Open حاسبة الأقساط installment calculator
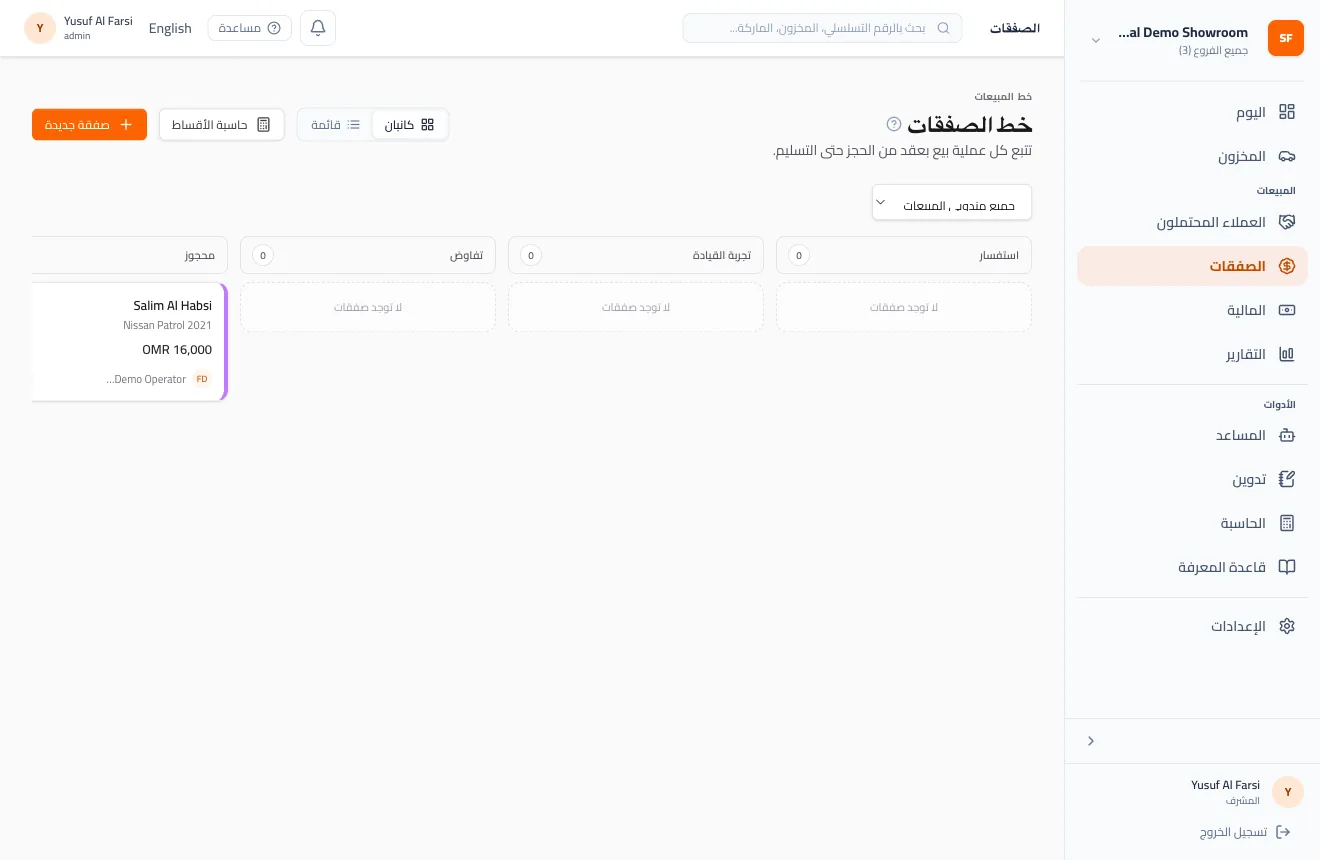Screen dimensions: 1320x860 point(222,125)
